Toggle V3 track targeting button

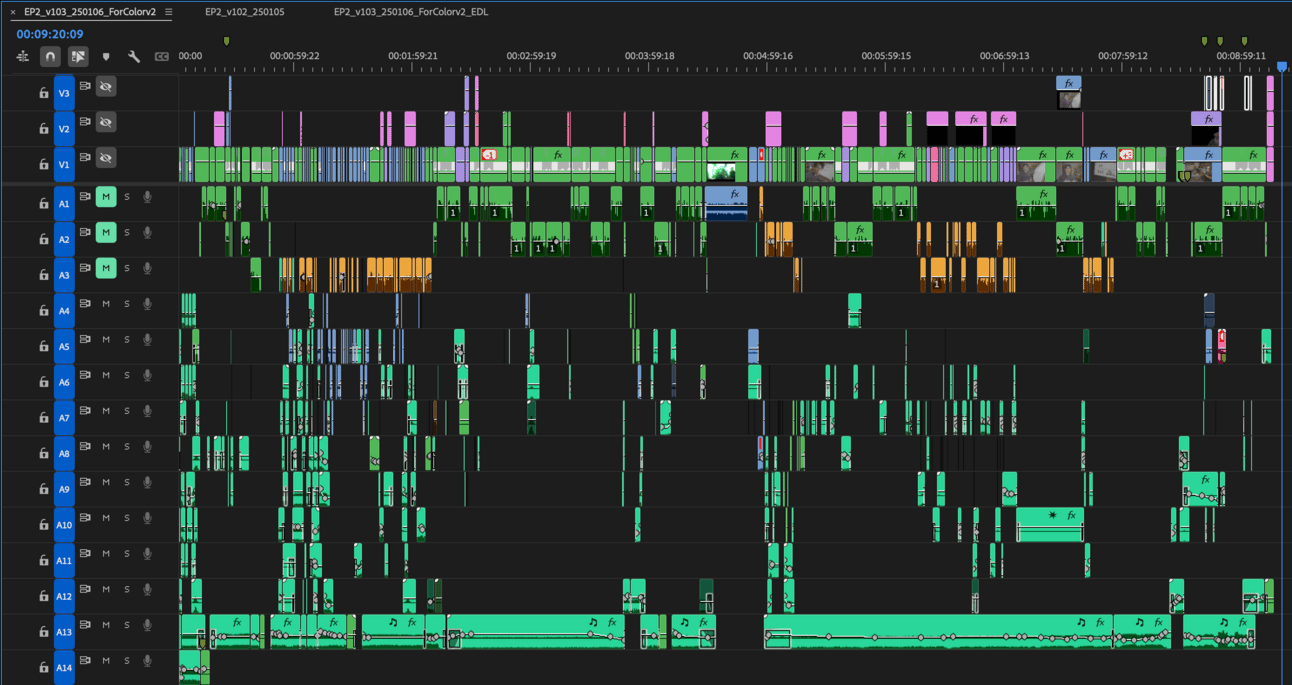pos(64,93)
